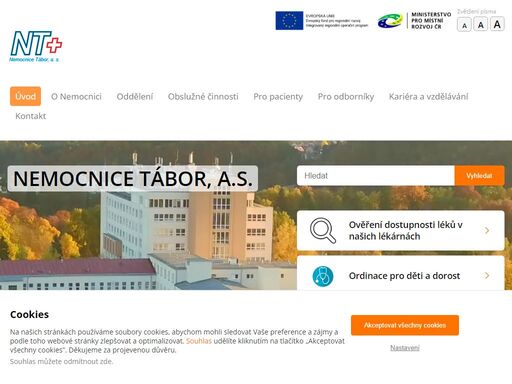Open the Pro pacienty menu item

click(278, 97)
